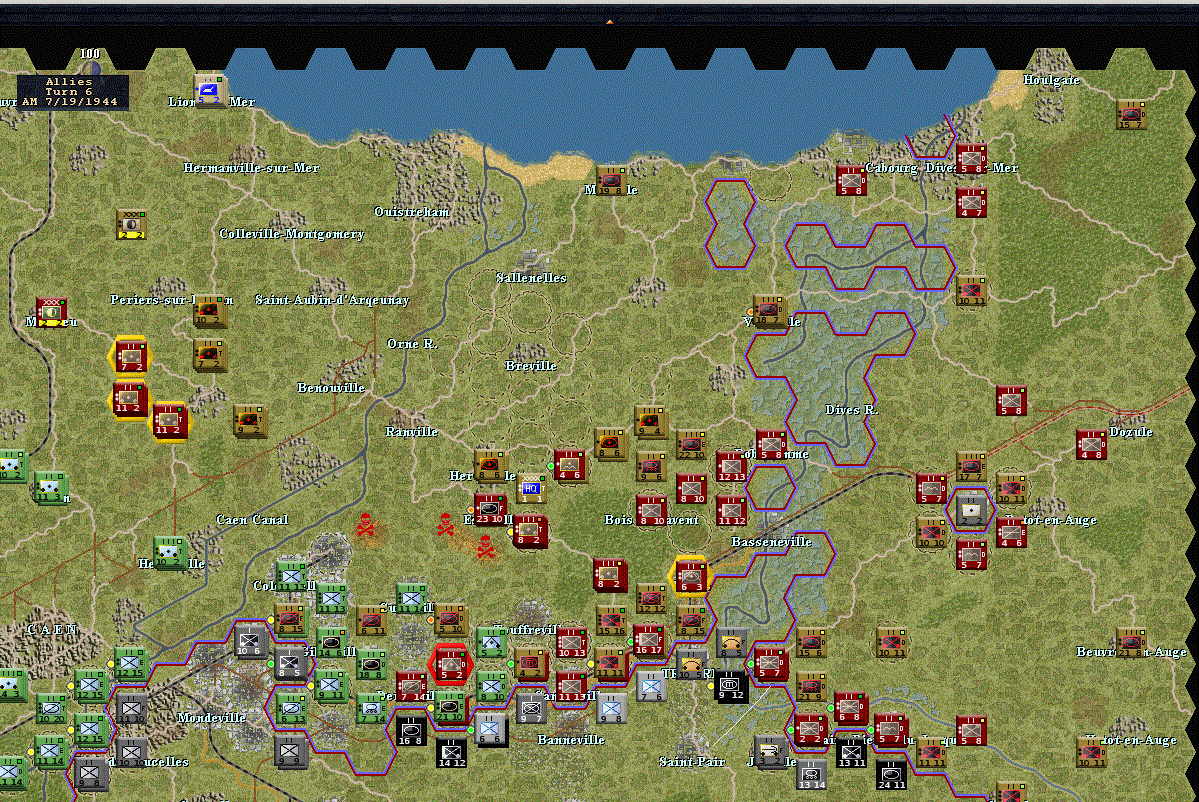Select the tan 21-8 unit at Beuvron-en-Auge
The height and width of the screenshot is (802, 1199).
coord(1130,643)
